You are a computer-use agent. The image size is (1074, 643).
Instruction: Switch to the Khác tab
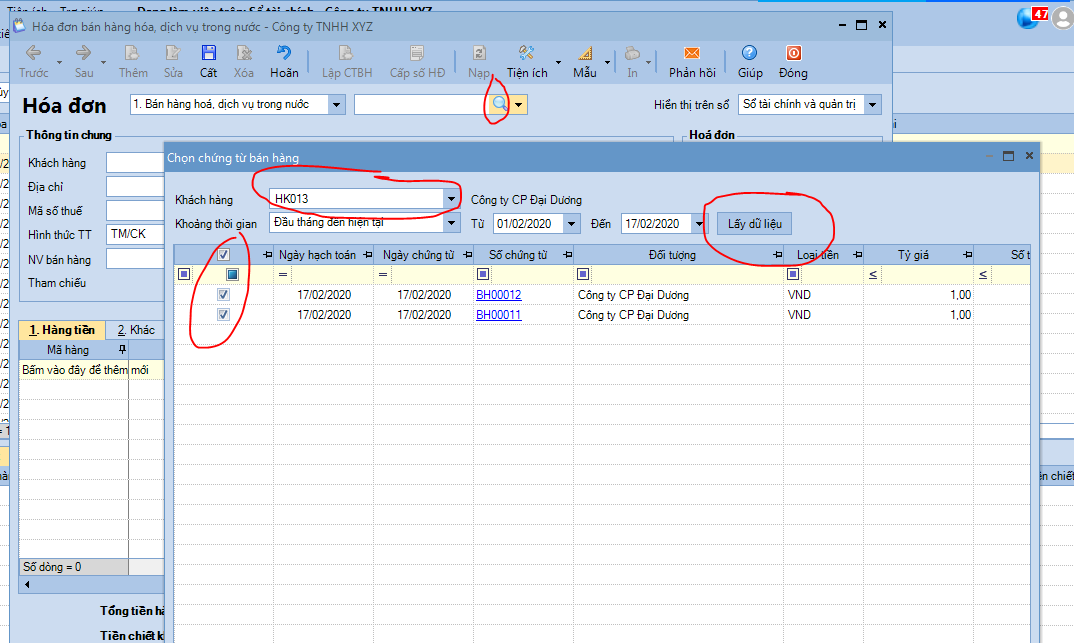[135, 329]
